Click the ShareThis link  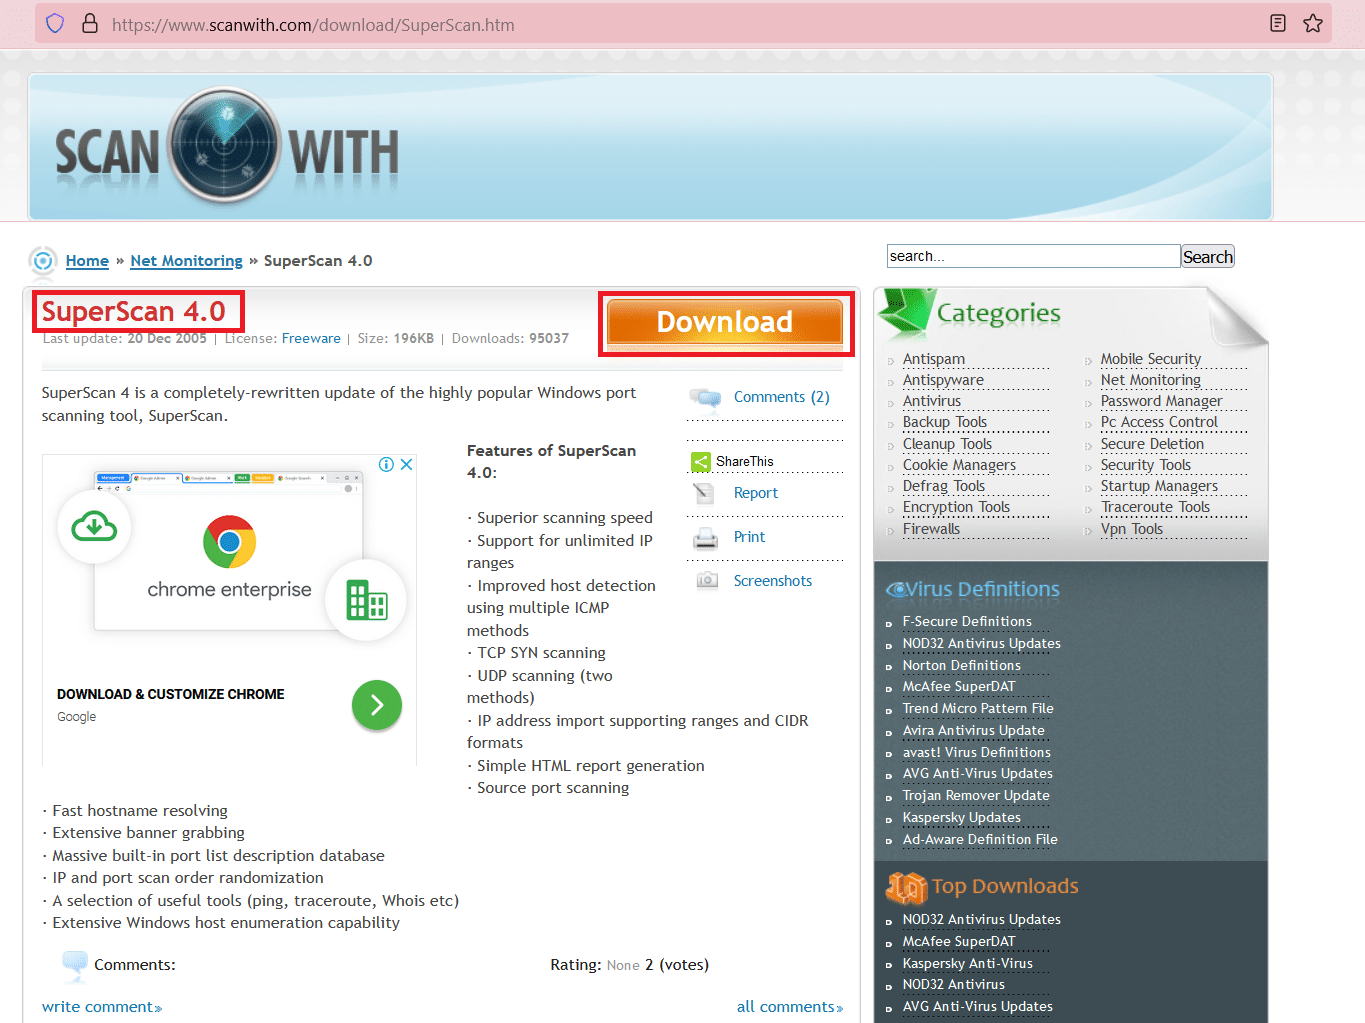coord(745,462)
